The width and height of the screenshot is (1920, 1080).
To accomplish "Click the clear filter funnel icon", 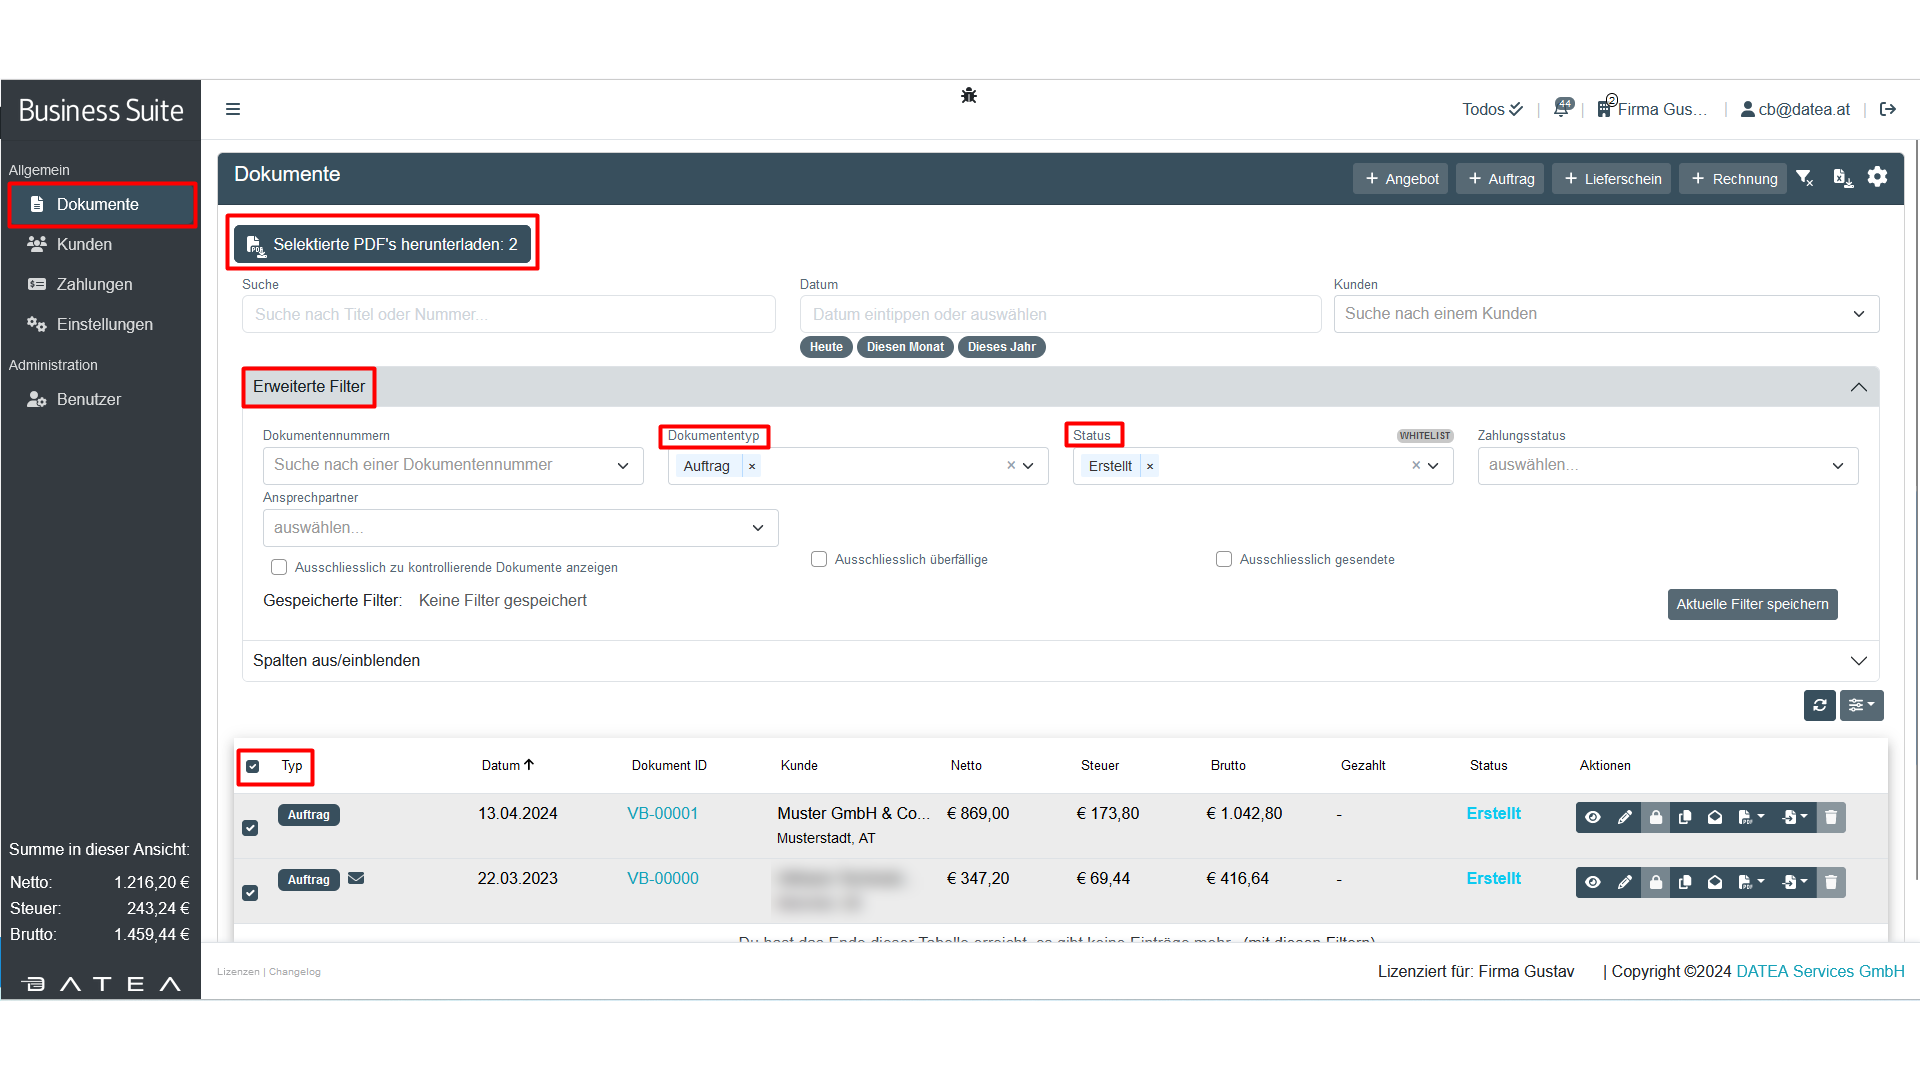I will [x=1805, y=178].
